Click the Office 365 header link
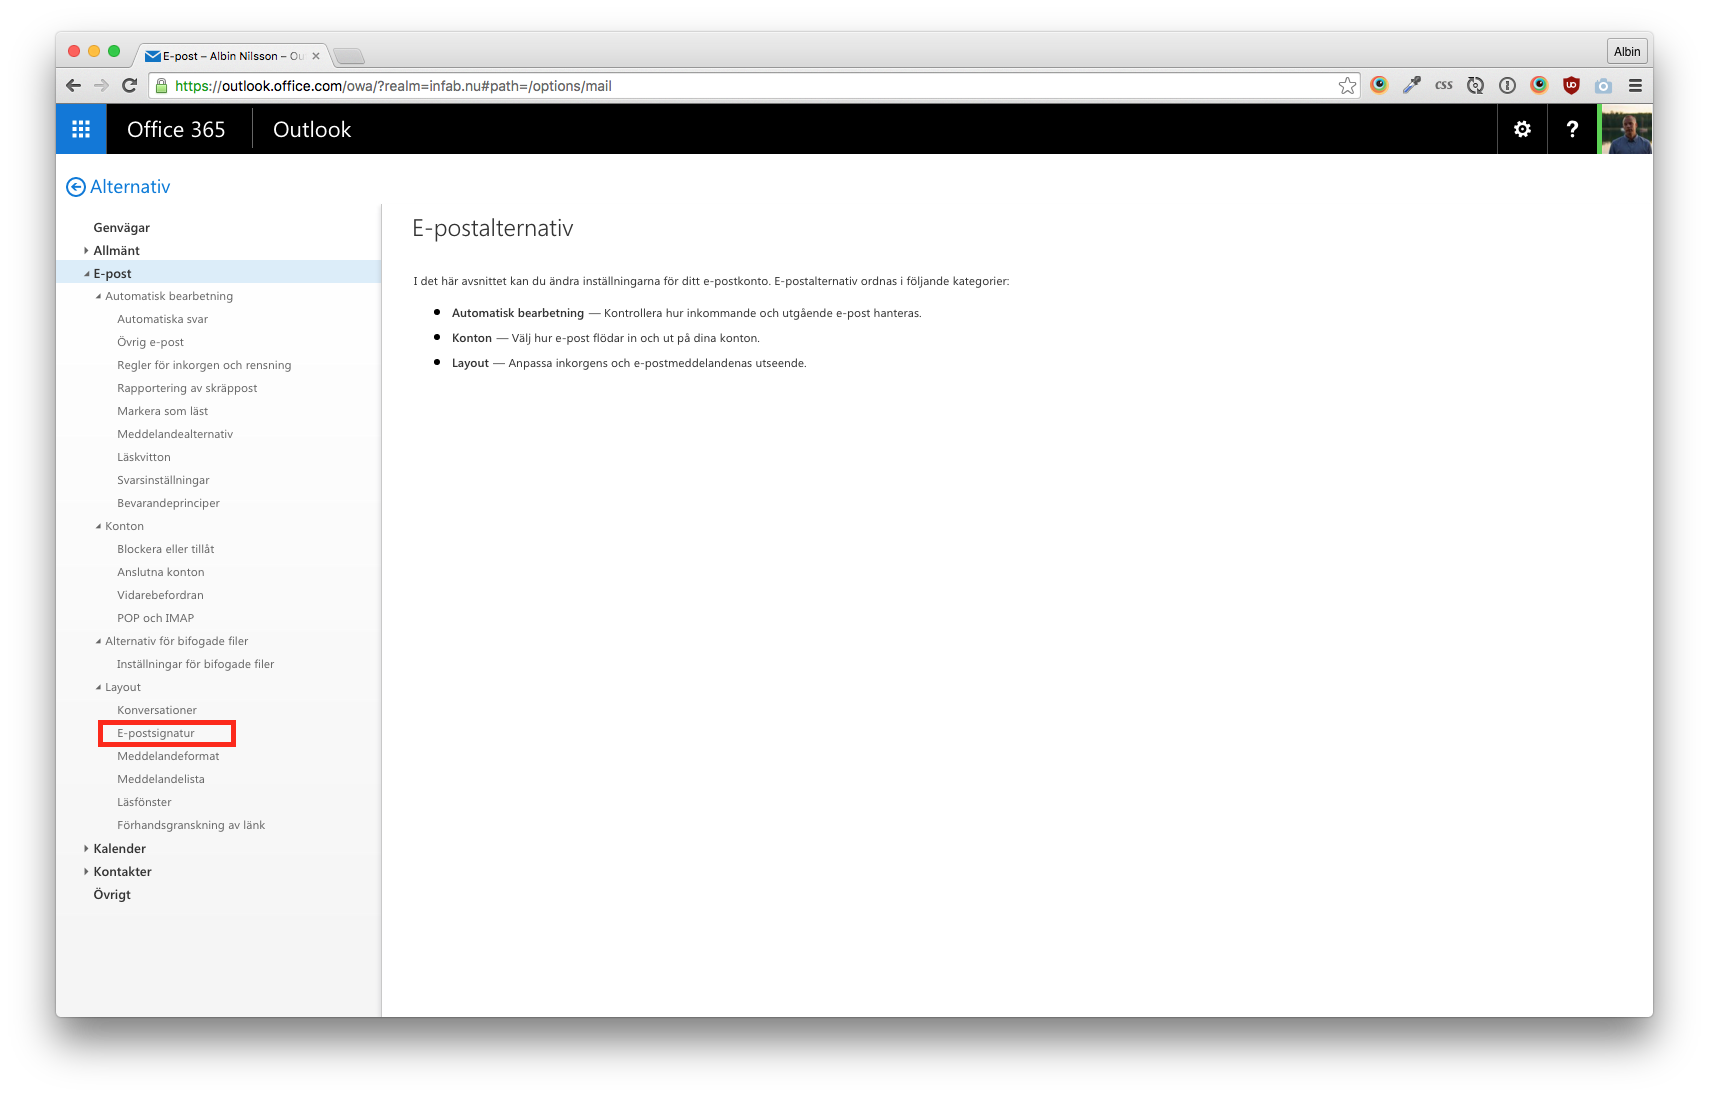 click(176, 129)
